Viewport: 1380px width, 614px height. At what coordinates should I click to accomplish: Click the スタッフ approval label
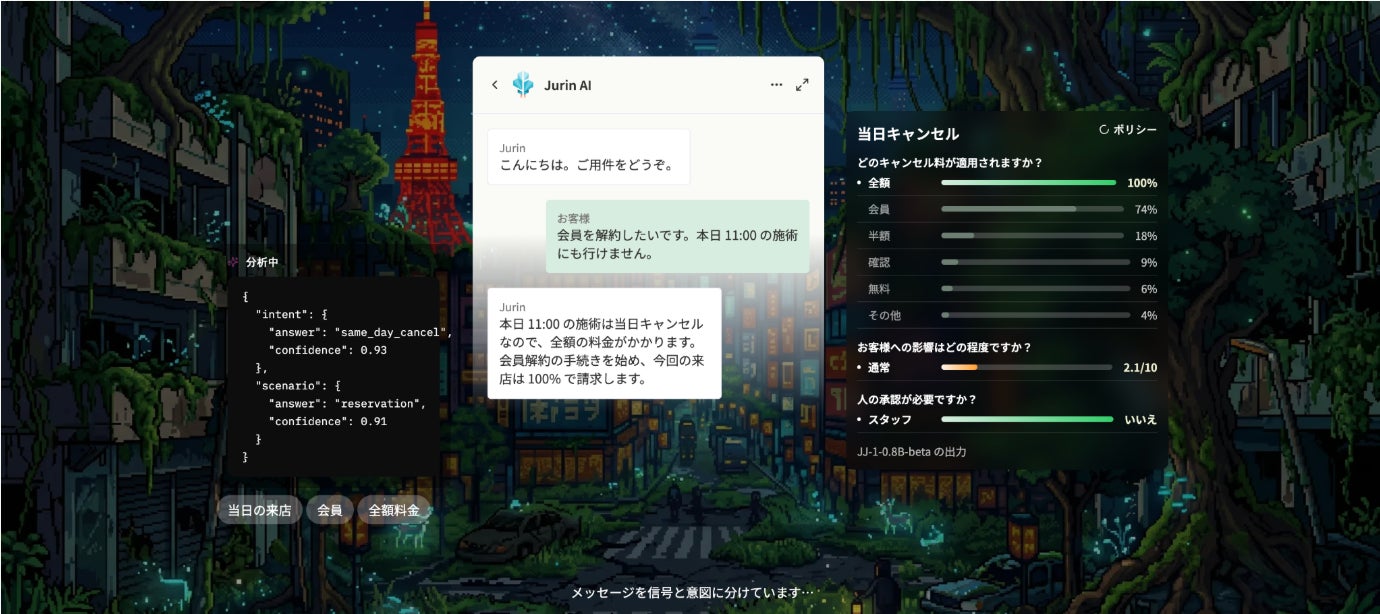pyautogui.click(x=890, y=419)
